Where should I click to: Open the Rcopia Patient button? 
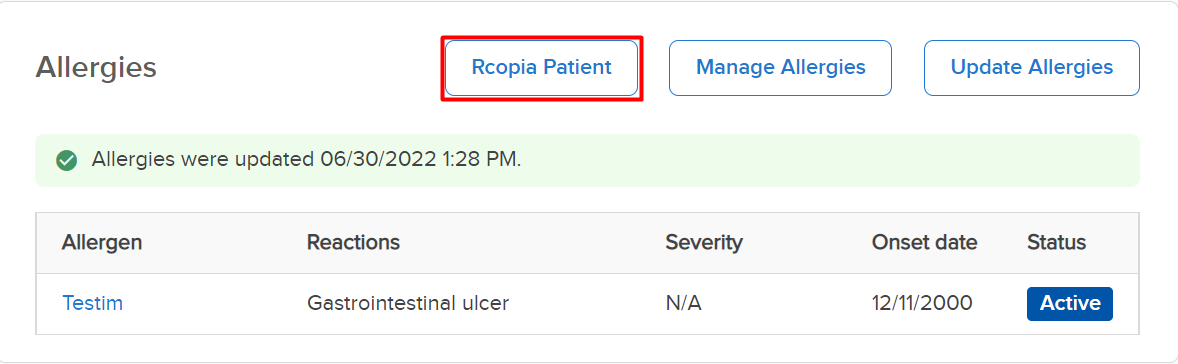pyautogui.click(x=541, y=68)
